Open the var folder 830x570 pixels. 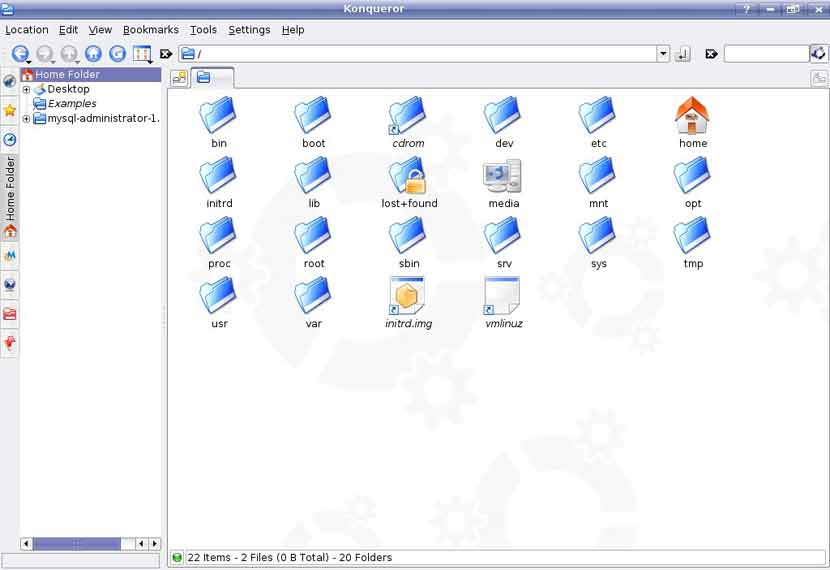[x=313, y=303]
